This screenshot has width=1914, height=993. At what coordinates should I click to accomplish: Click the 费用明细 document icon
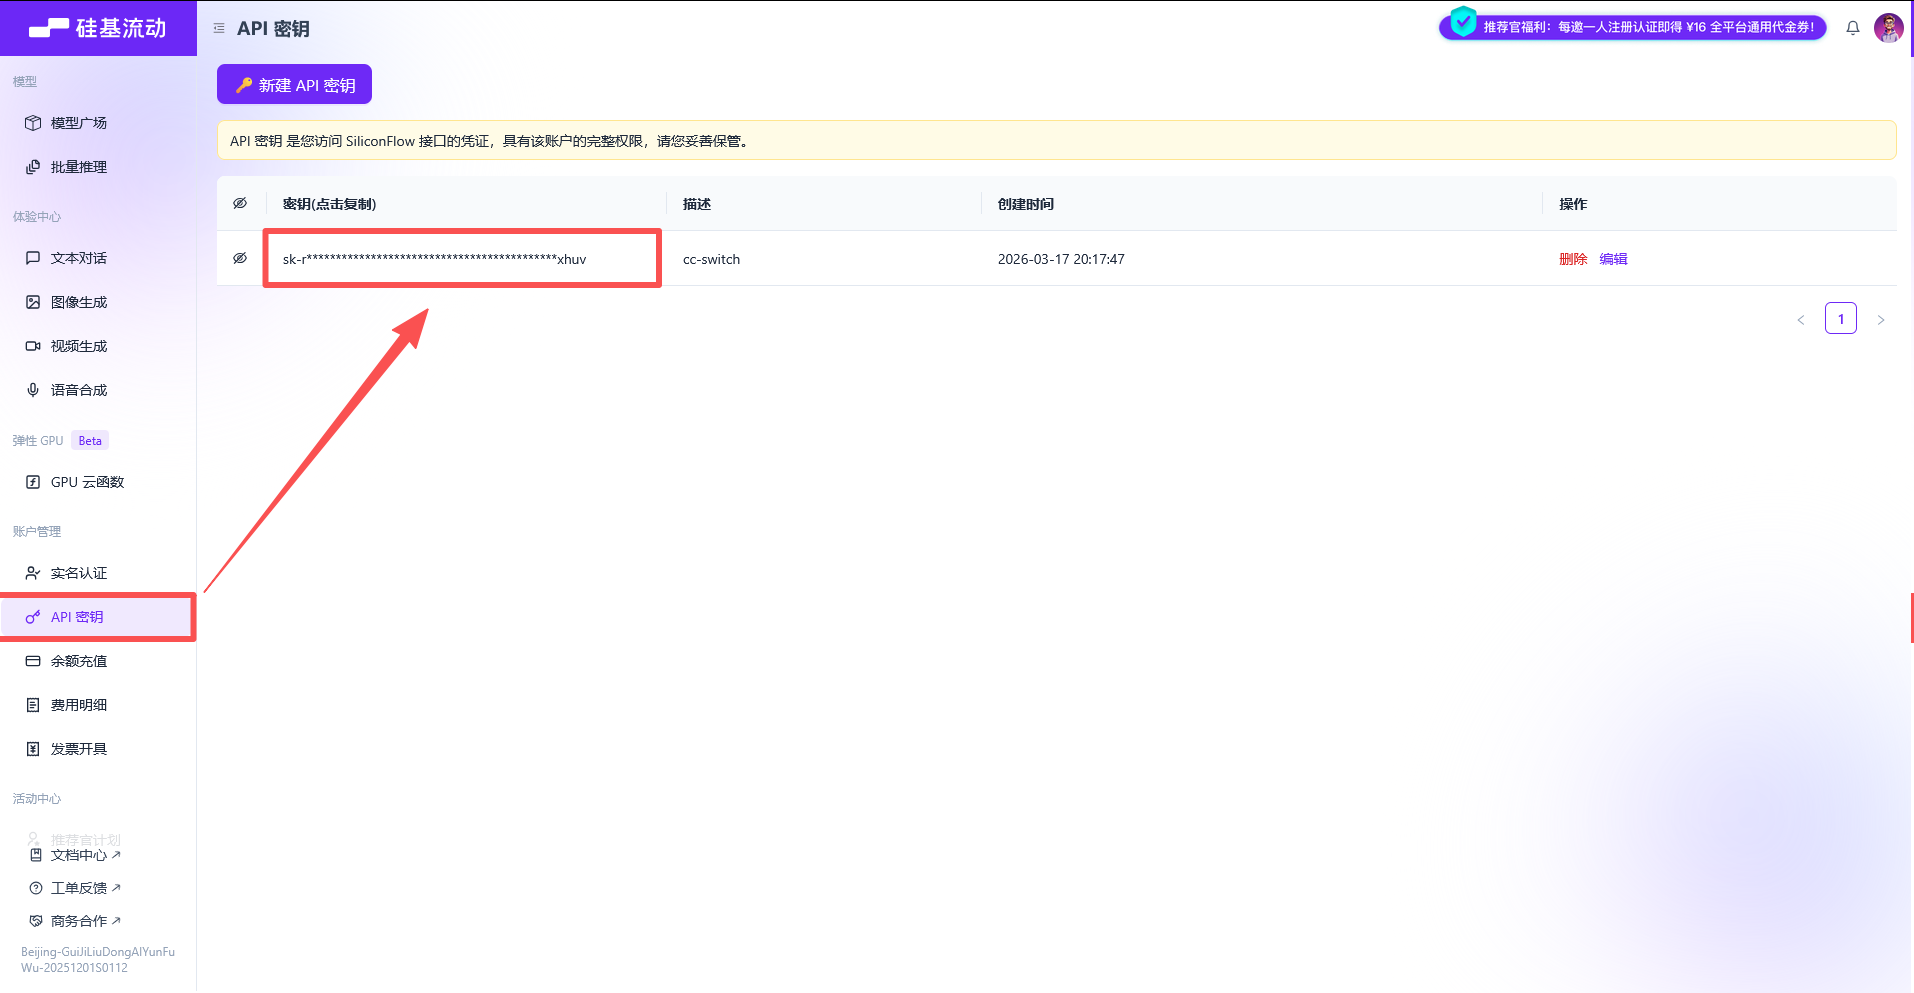click(33, 705)
